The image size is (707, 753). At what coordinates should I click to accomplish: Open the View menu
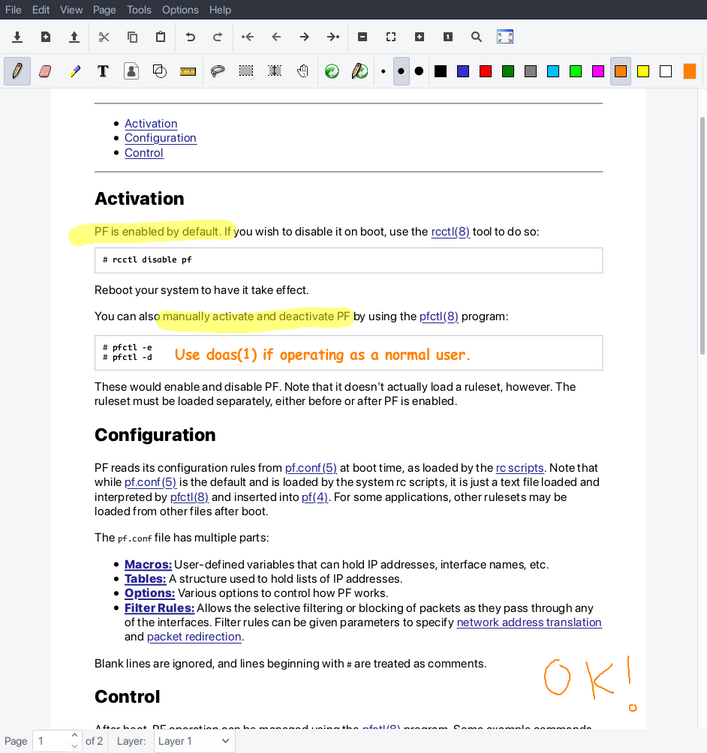(x=71, y=10)
